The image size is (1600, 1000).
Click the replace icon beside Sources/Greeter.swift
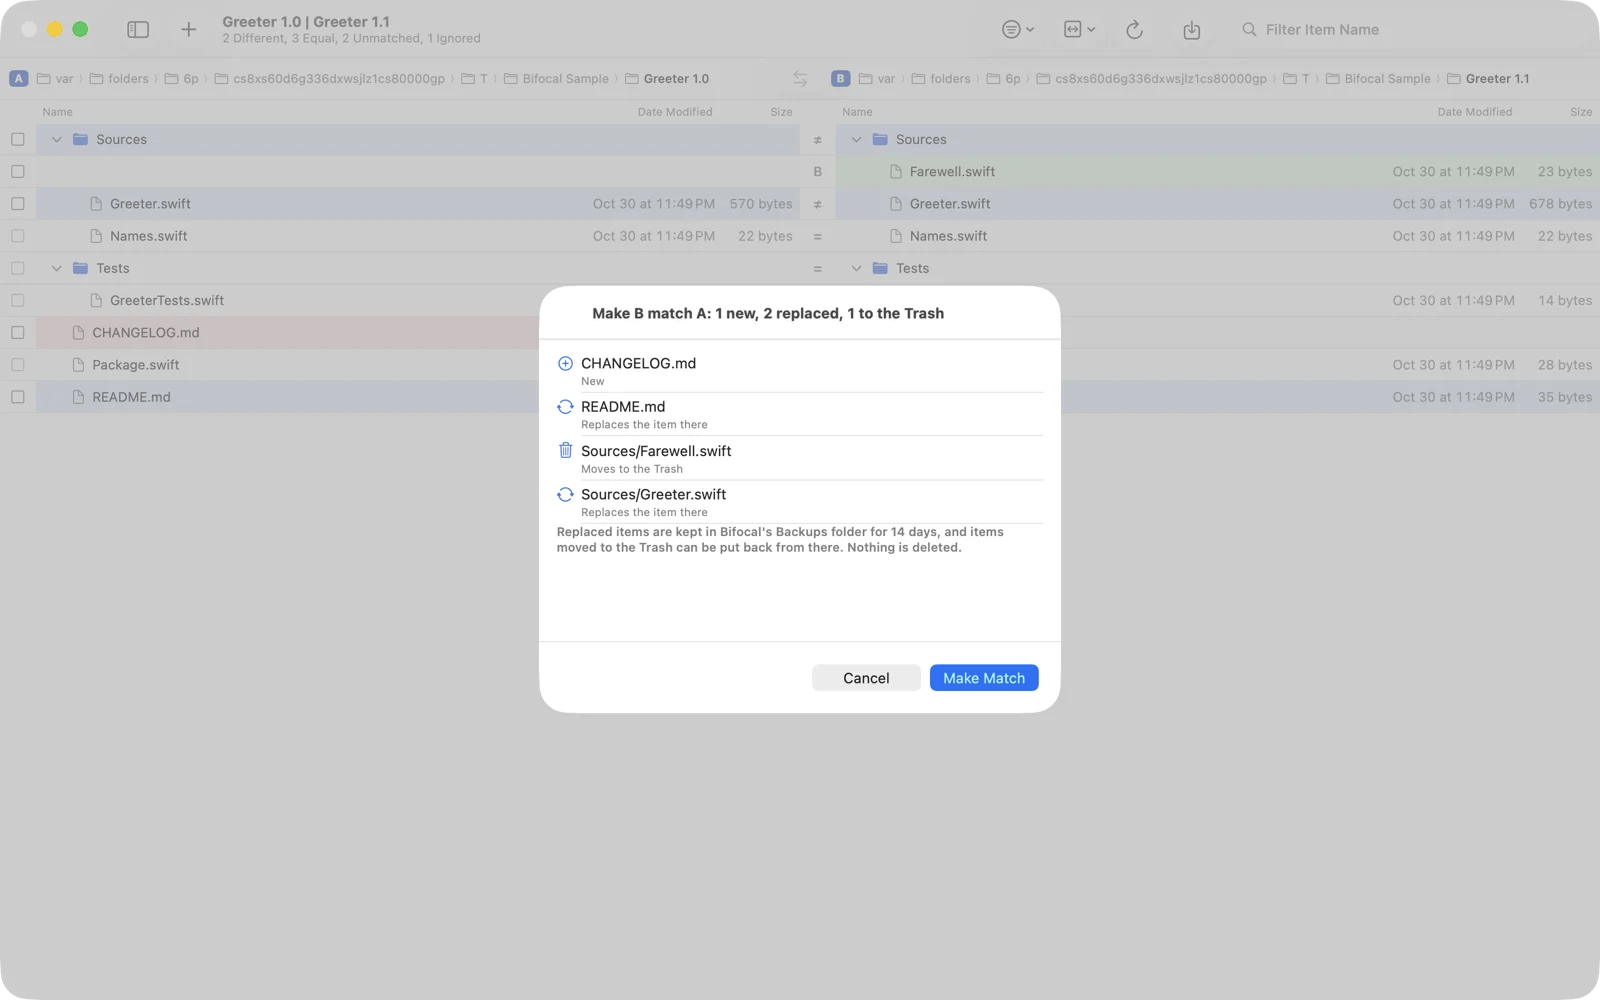click(565, 494)
